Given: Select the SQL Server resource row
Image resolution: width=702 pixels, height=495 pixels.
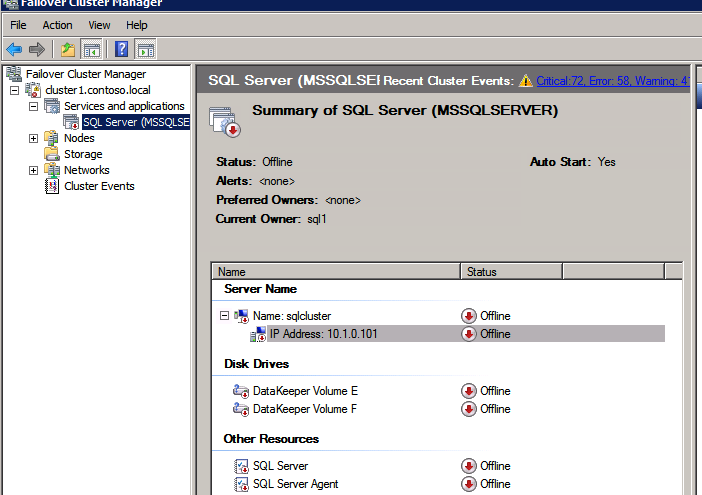Looking at the screenshot, I should [x=281, y=466].
